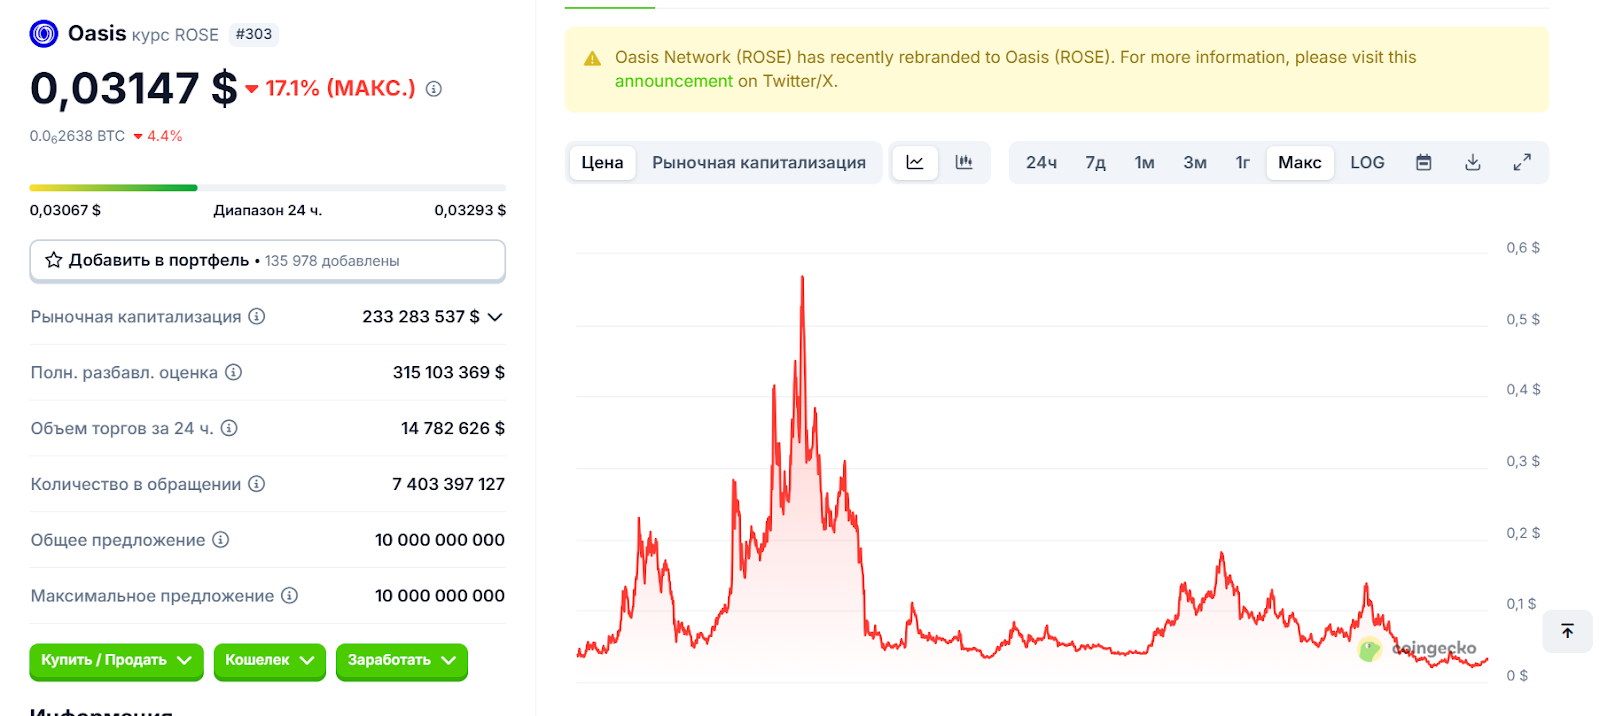Image resolution: width=1600 pixels, height=716 pixels.
Task: Click the #303 rank badge
Action: tap(253, 34)
